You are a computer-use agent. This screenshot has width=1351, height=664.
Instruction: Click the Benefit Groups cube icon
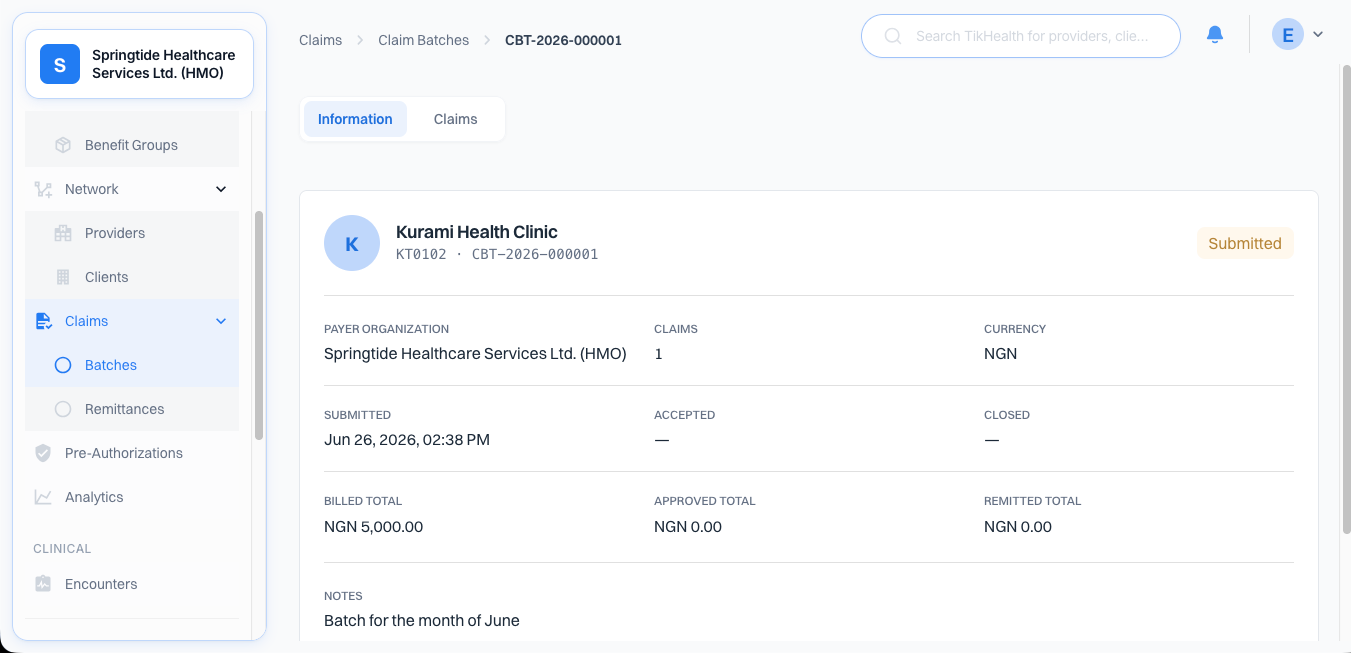[x=63, y=145]
